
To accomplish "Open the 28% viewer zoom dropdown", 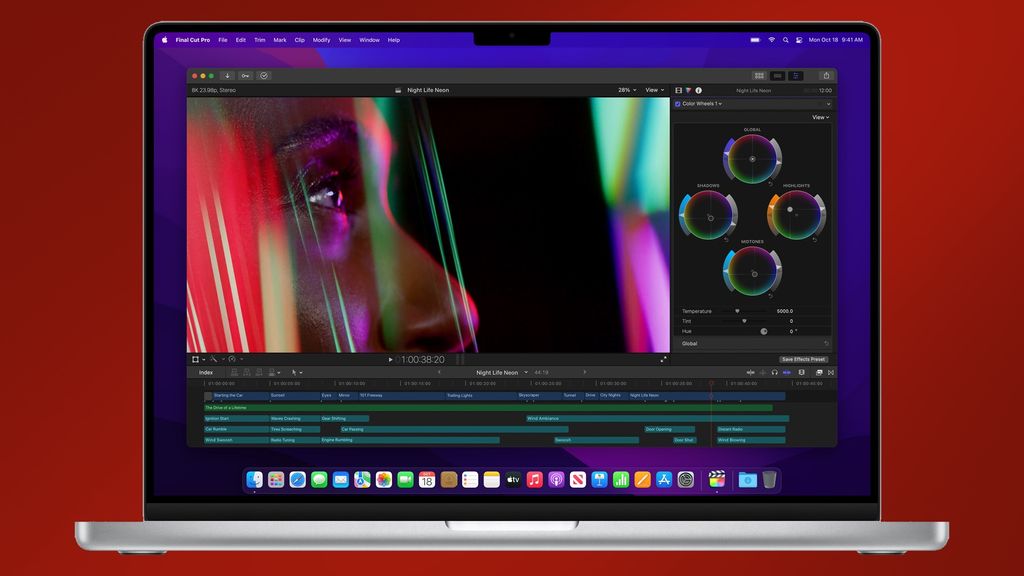I will [x=624, y=89].
